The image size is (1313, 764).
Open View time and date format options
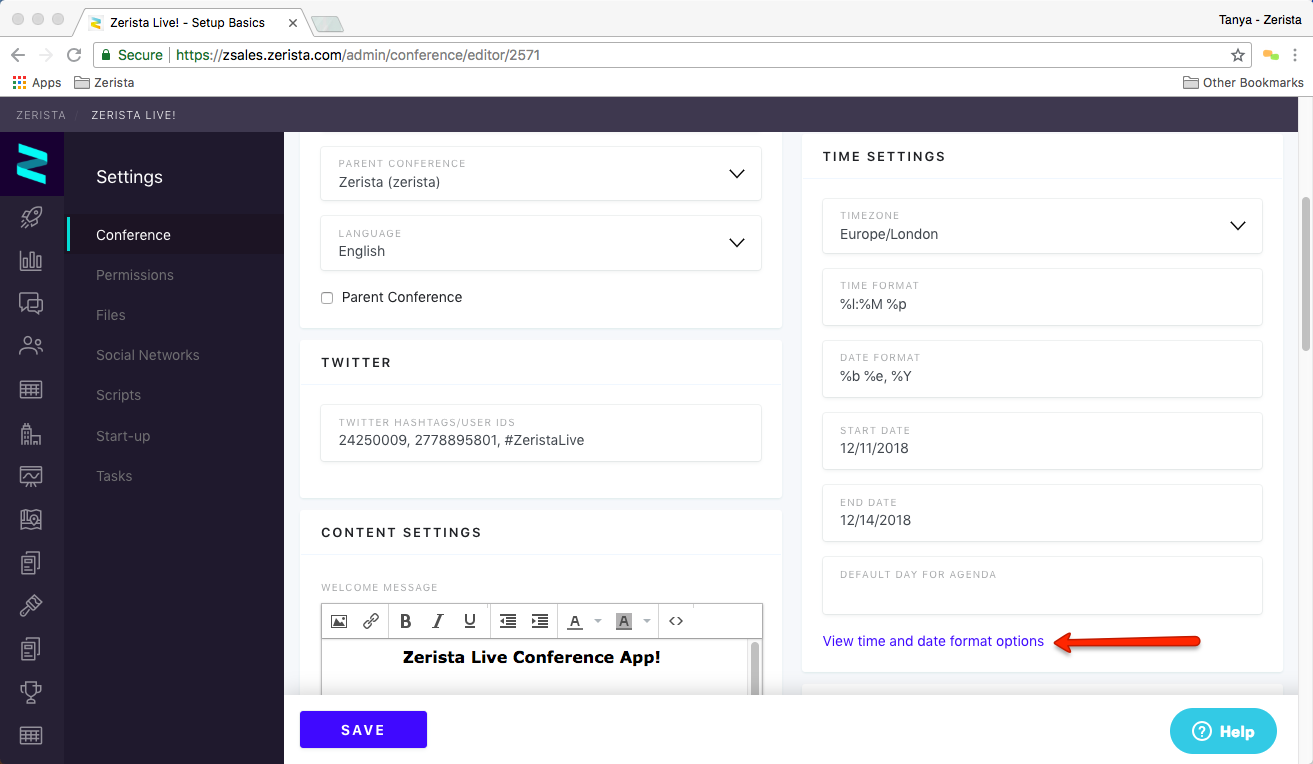pos(933,641)
